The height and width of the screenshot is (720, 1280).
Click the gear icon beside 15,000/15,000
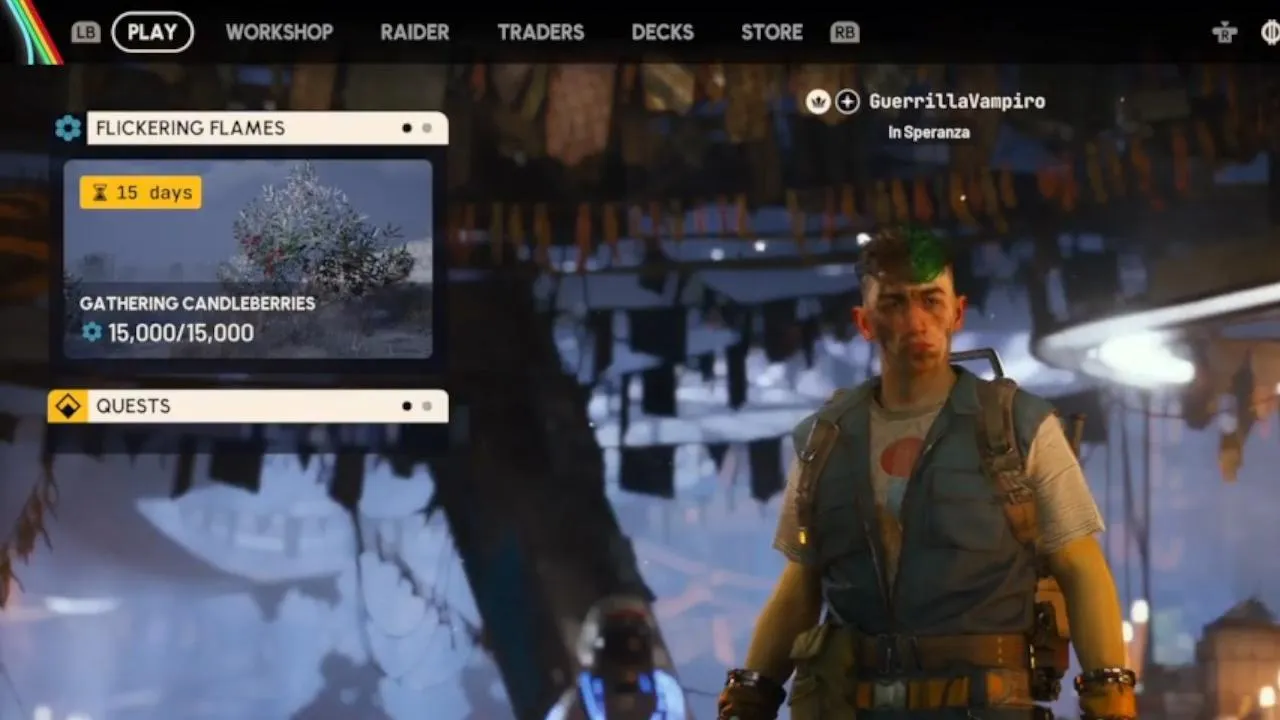(92, 332)
